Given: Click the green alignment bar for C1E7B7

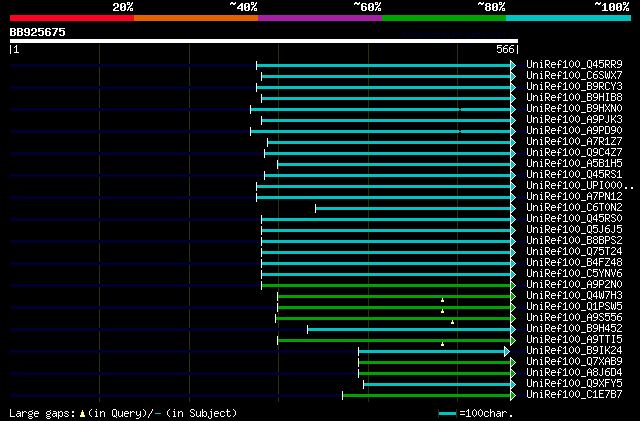Looking at the screenshot, I should (427, 396).
